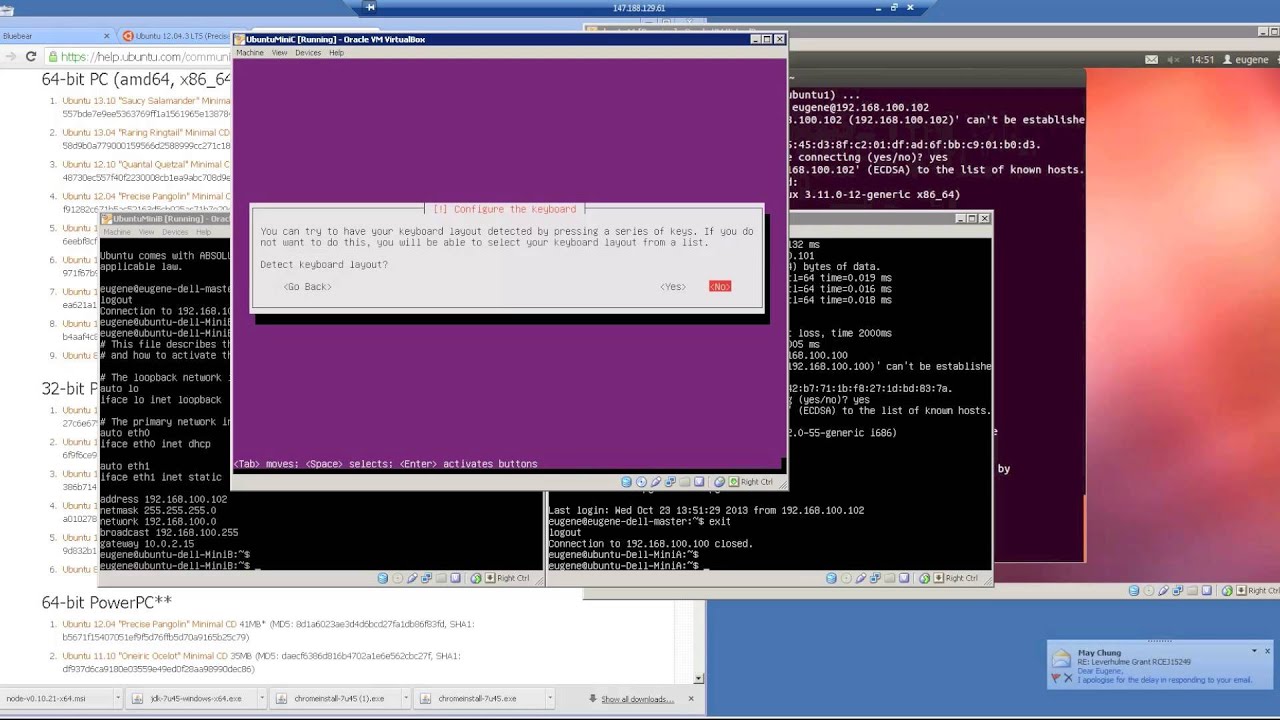Click optical drive icon in UbuntuMiniC status bar

[641, 482]
